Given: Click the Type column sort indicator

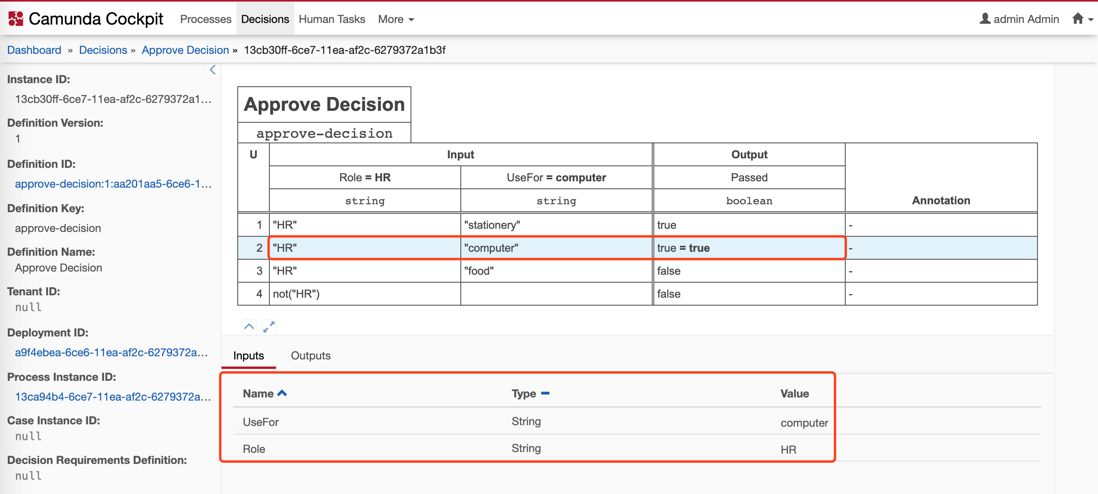Looking at the screenshot, I should pyautogui.click(x=545, y=394).
